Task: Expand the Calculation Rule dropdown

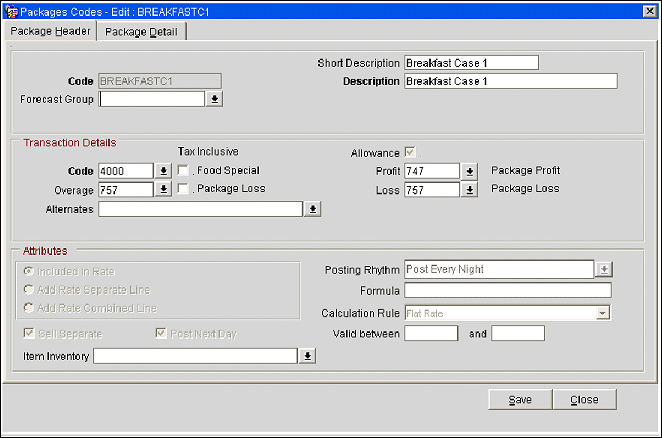Action: click(x=602, y=313)
